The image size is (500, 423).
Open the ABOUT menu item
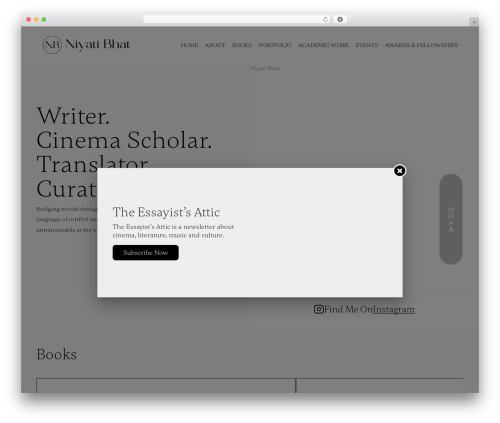tap(215, 45)
